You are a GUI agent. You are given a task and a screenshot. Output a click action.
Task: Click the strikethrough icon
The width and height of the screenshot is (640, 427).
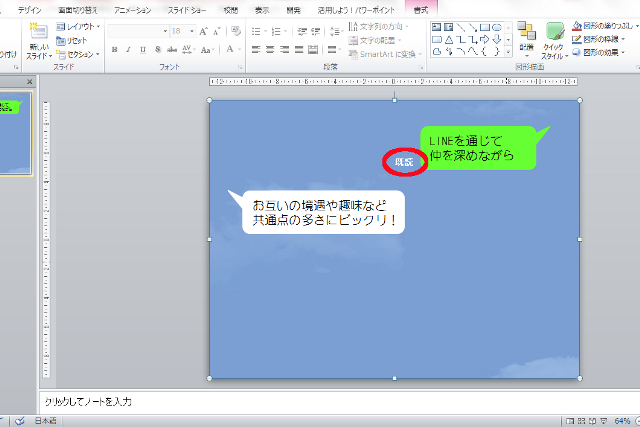(171, 48)
